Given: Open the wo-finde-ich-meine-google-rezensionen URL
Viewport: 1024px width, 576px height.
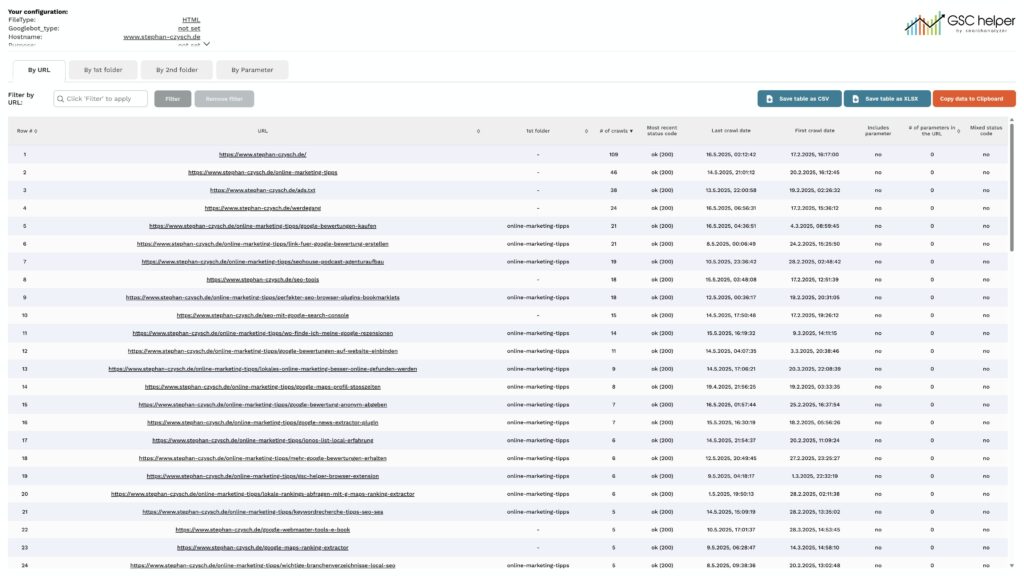Looking at the screenshot, I should [263, 333].
